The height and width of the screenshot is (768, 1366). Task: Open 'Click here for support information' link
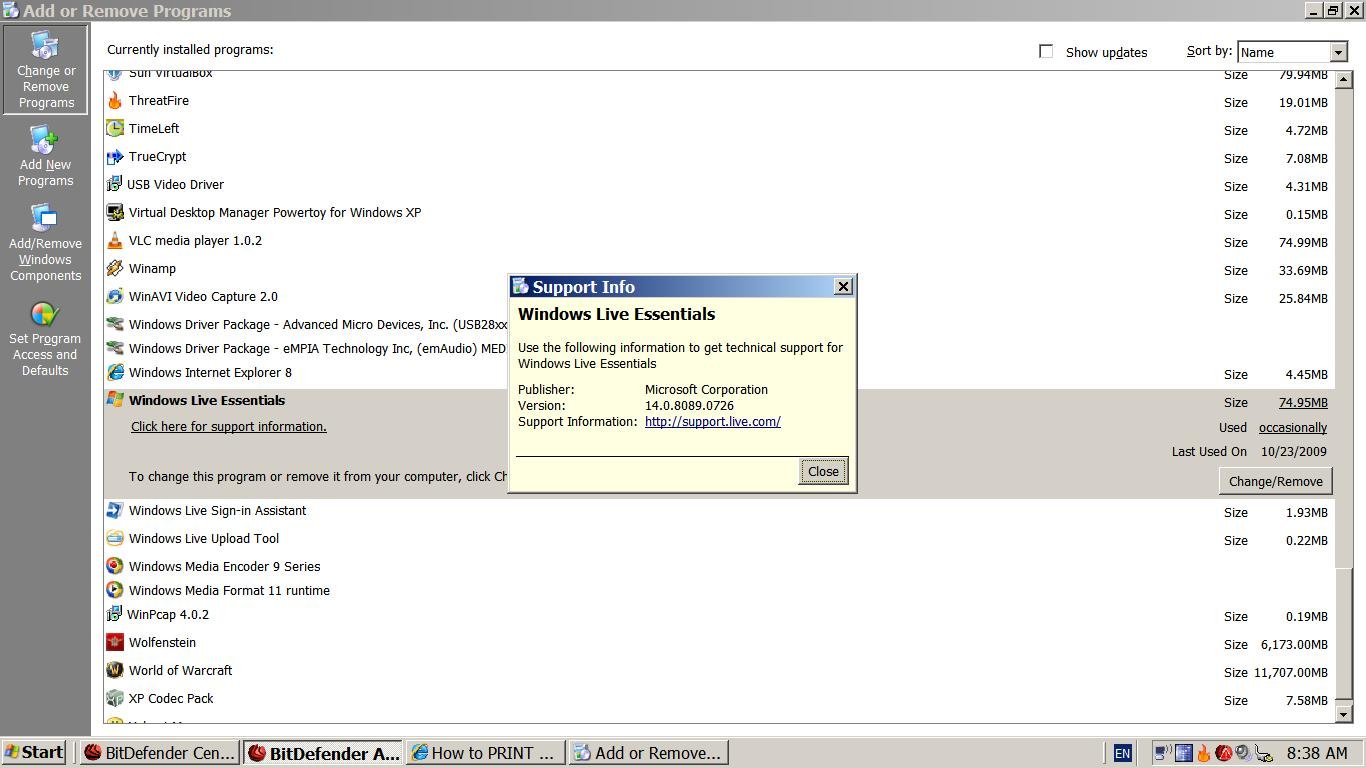(229, 427)
